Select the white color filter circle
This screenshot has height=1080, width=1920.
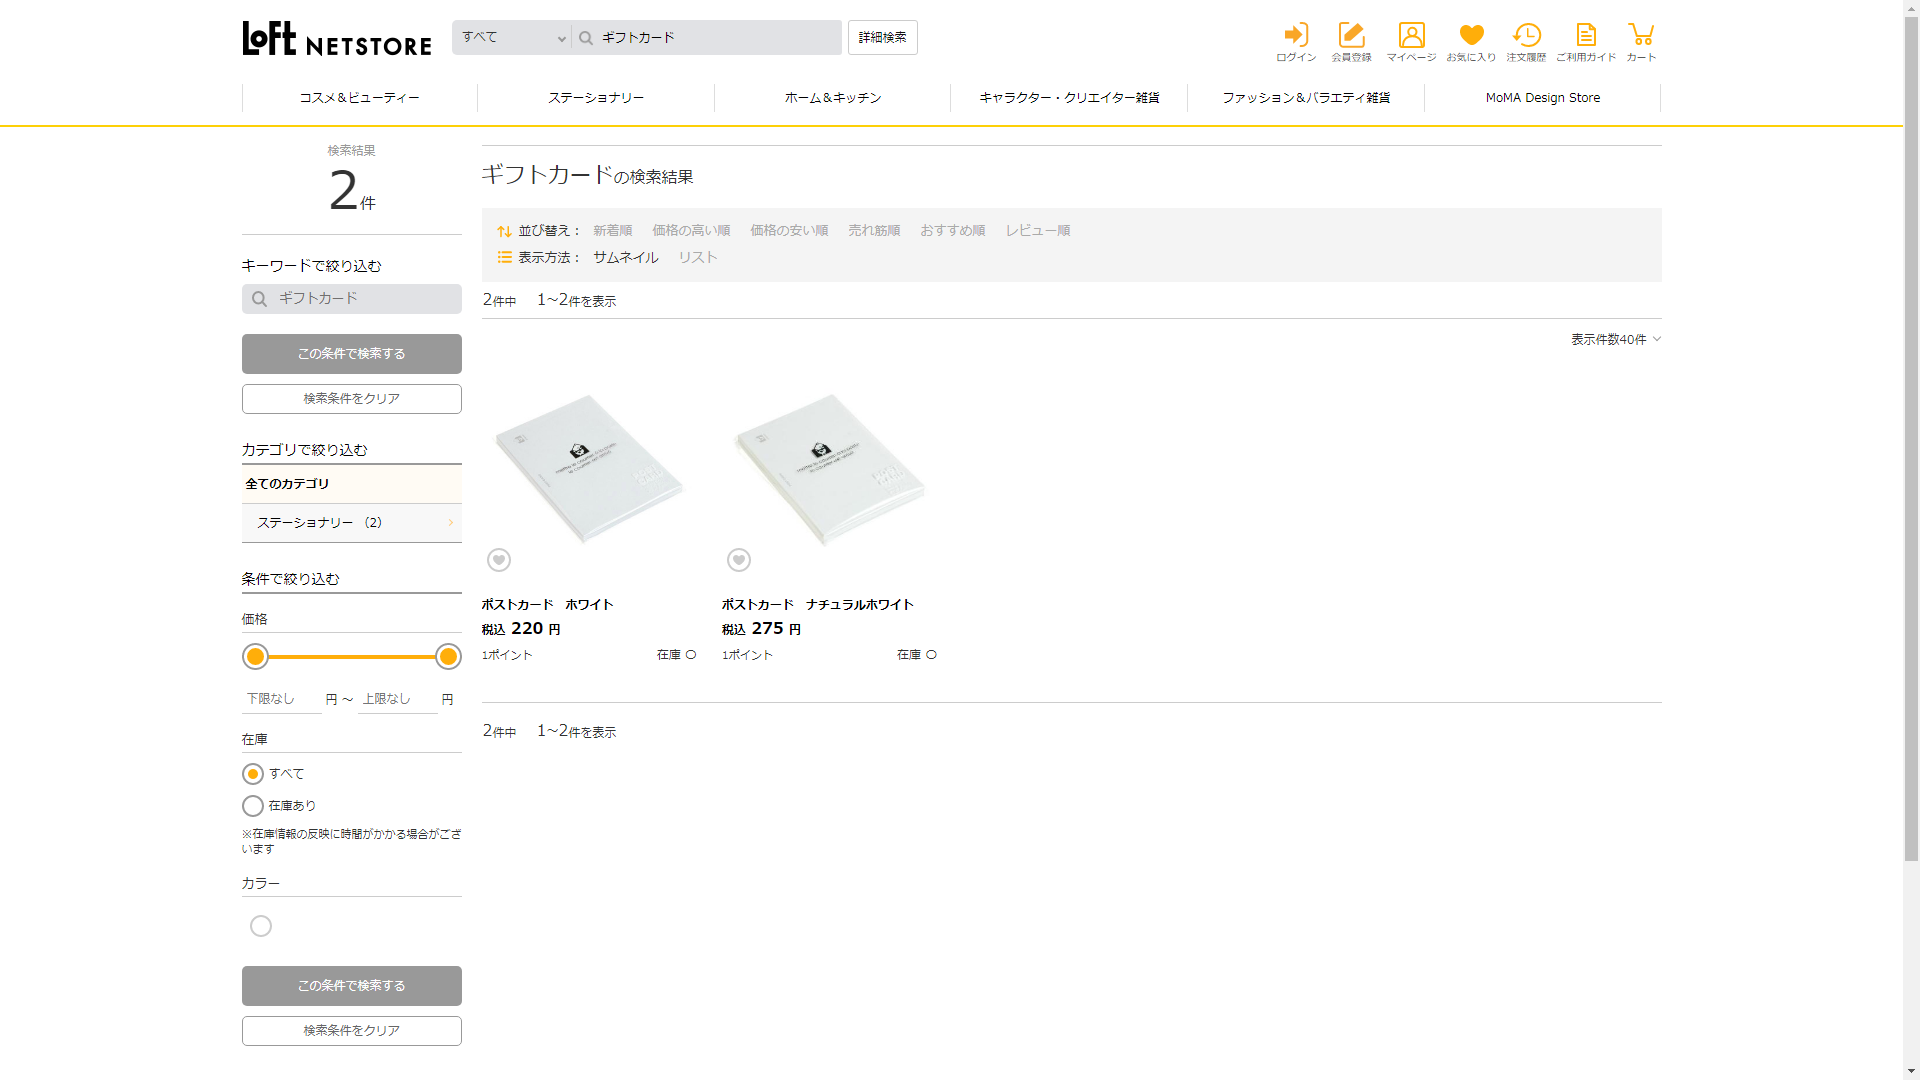tap(261, 926)
